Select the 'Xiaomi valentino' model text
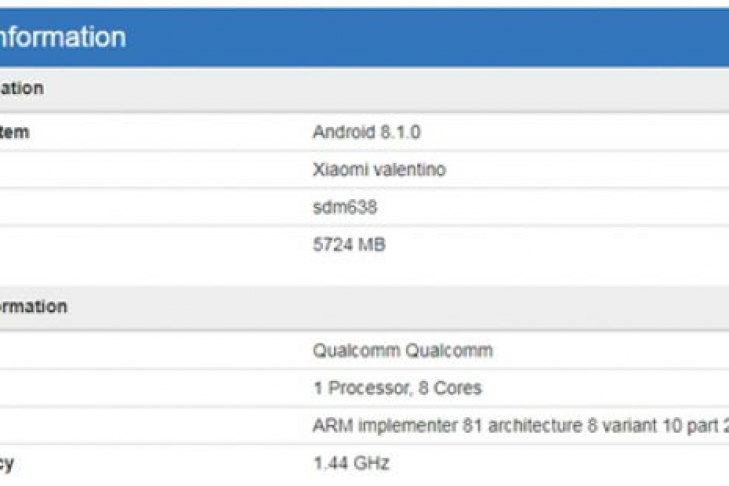 [378, 170]
